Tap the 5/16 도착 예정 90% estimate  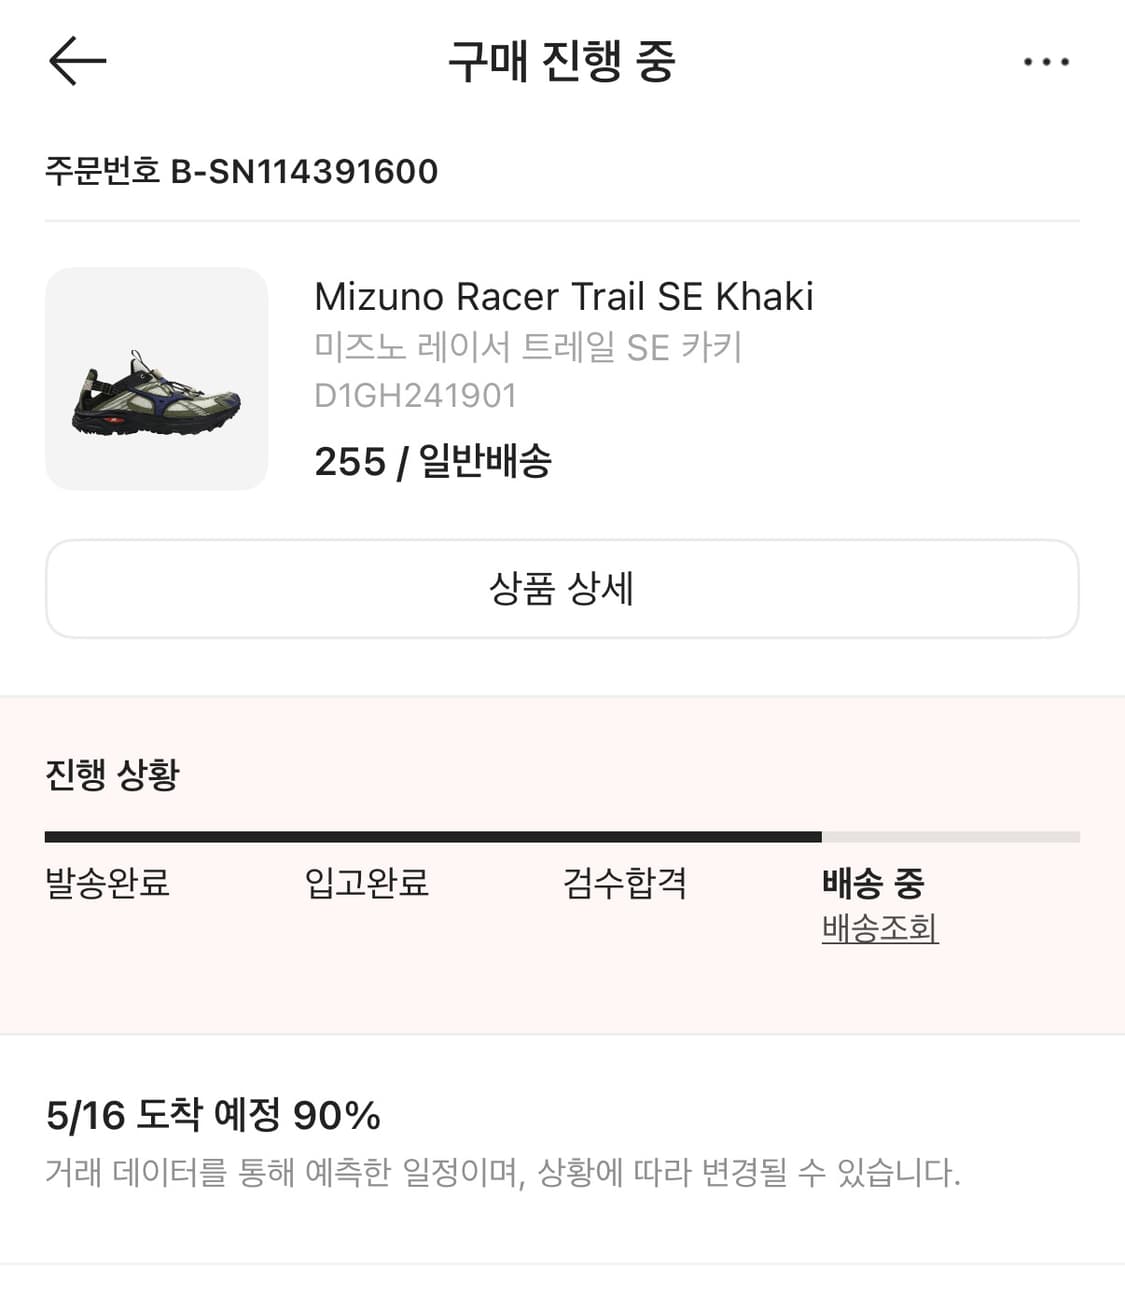[x=213, y=1115]
